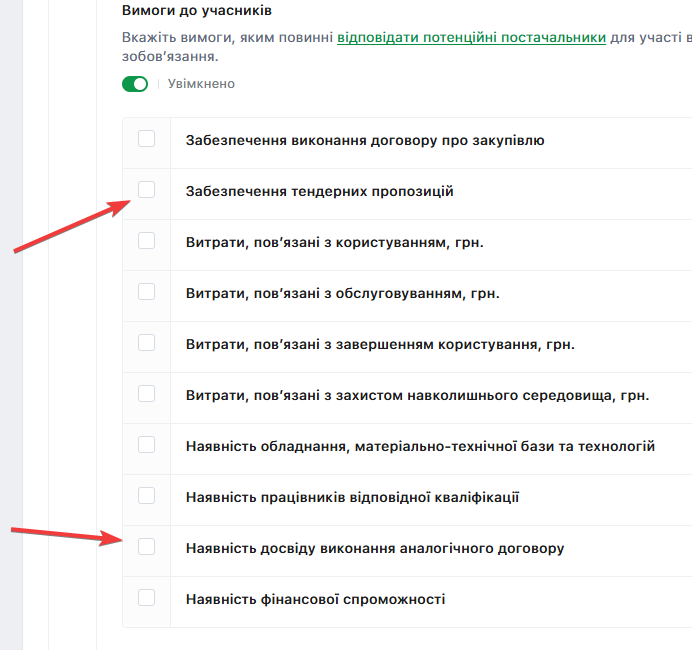This screenshot has width=692, height=650.
Task: Tick the "захистом навколишнього середовища" costs checkbox
Action: point(147,394)
